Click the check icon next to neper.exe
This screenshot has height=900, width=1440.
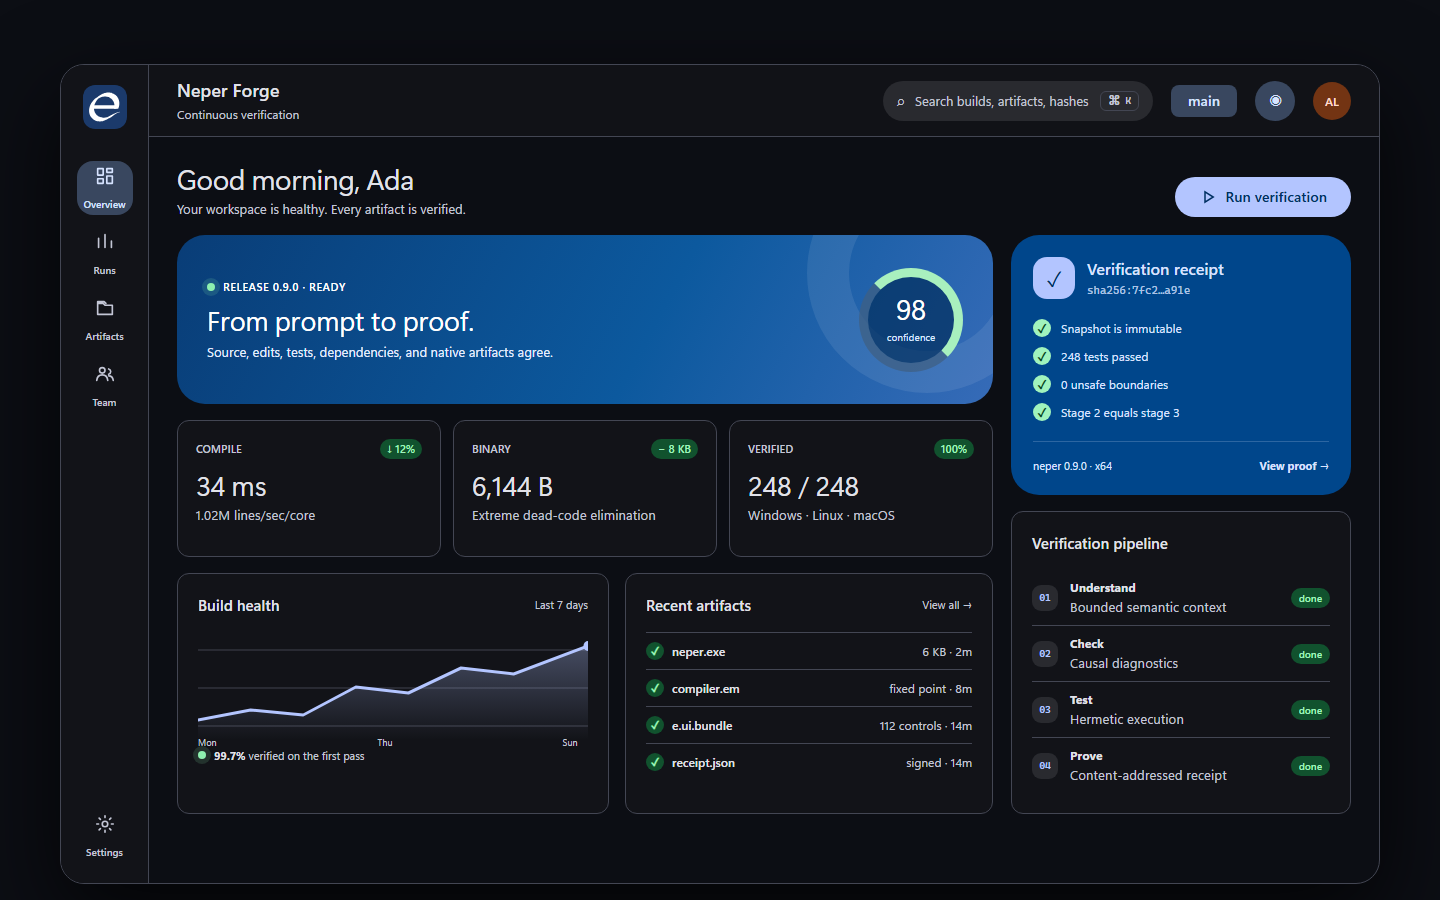[x=655, y=651]
